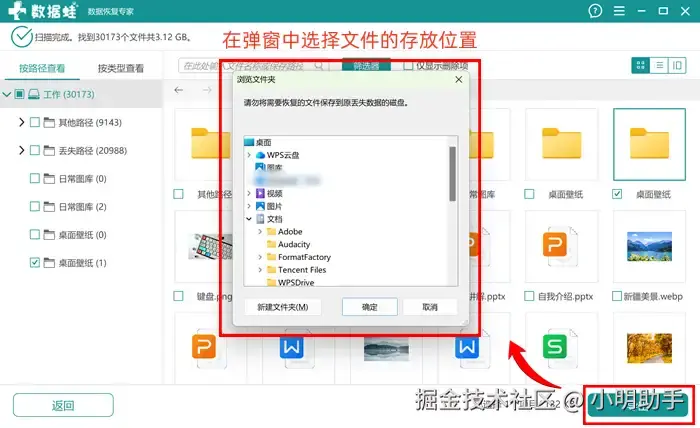700x428 pixels.
Task: Select Tencent Files label in dialog
Action: coord(302,270)
